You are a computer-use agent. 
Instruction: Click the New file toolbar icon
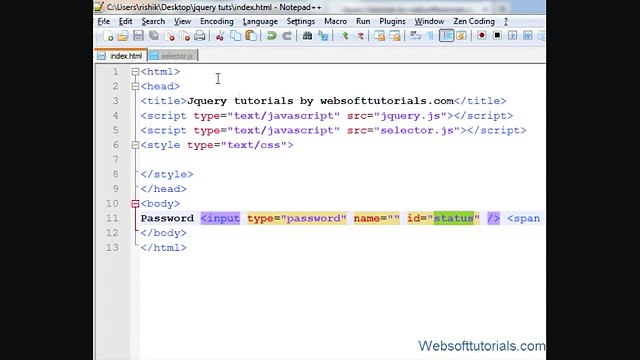point(109,36)
